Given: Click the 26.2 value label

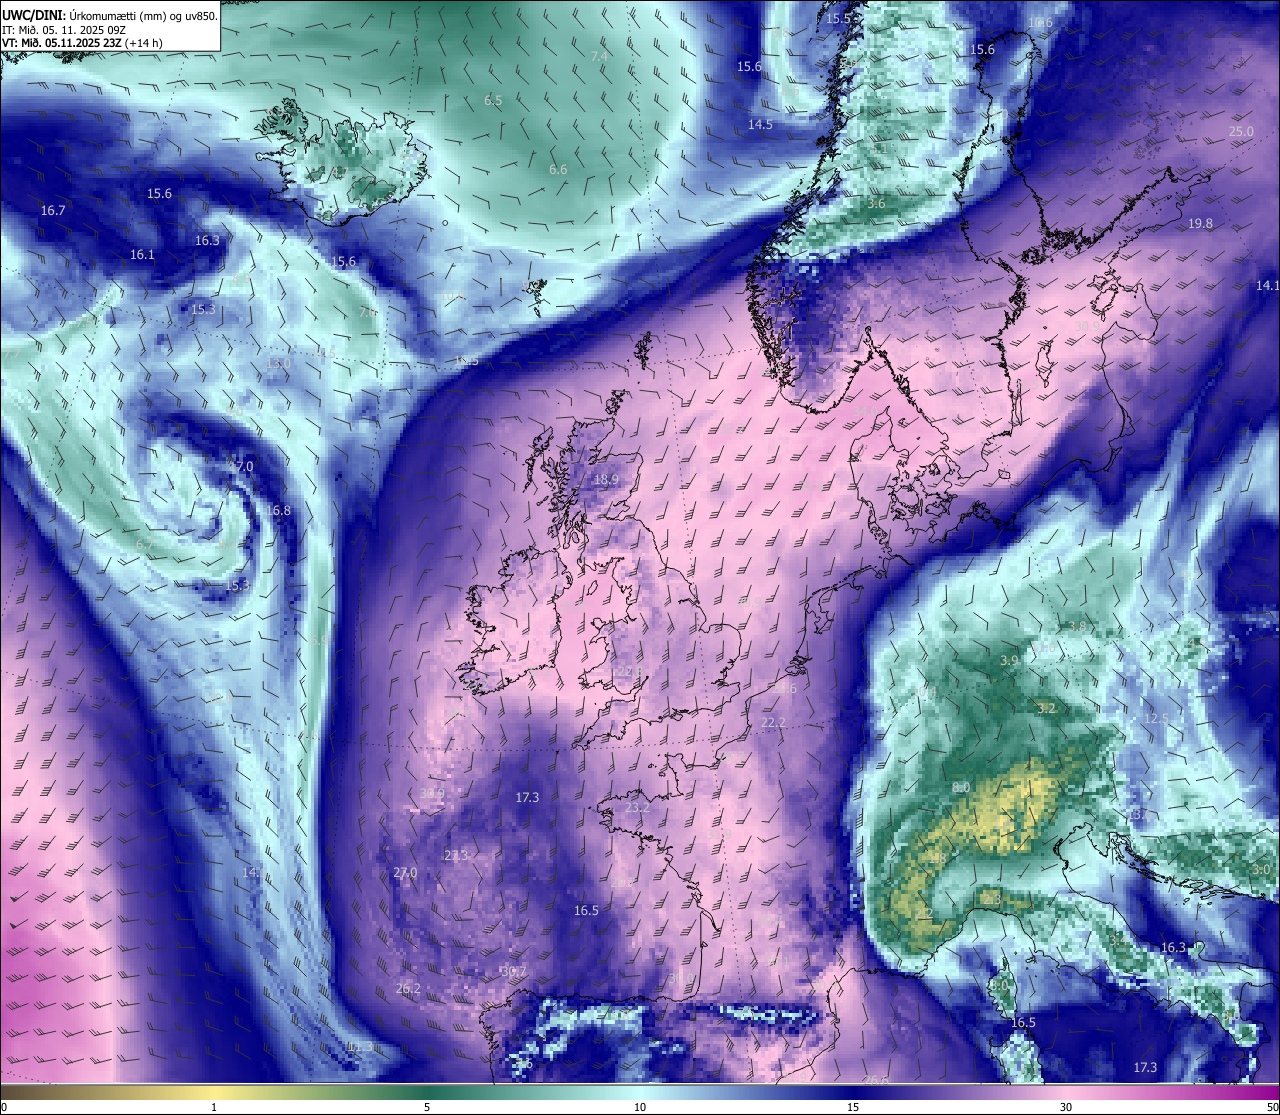Looking at the screenshot, I should point(408,988).
